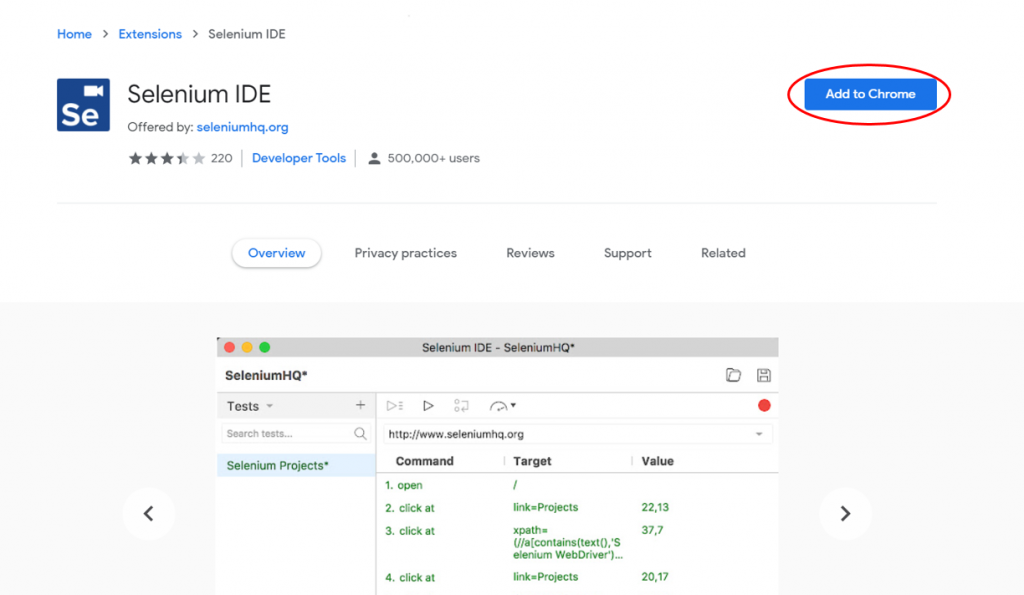Click the yellow minimize dot in screenshot
1024x595 pixels.
click(247, 347)
